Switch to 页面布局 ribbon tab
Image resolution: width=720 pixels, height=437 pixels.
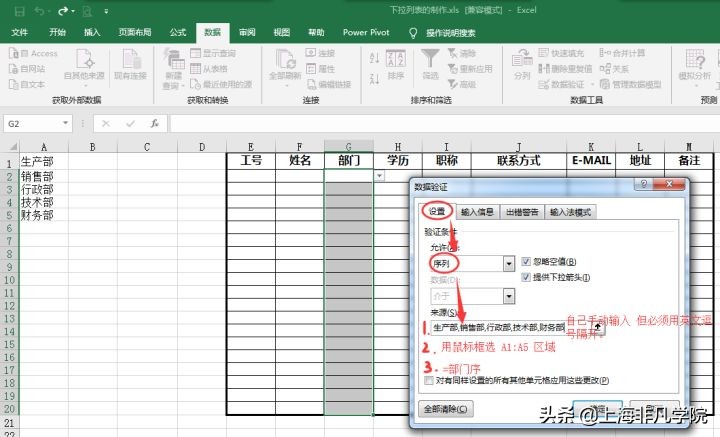point(135,32)
